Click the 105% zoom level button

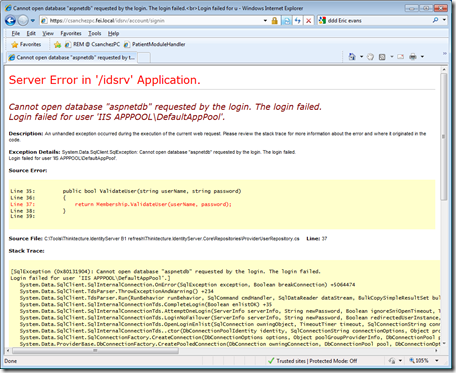419,361
